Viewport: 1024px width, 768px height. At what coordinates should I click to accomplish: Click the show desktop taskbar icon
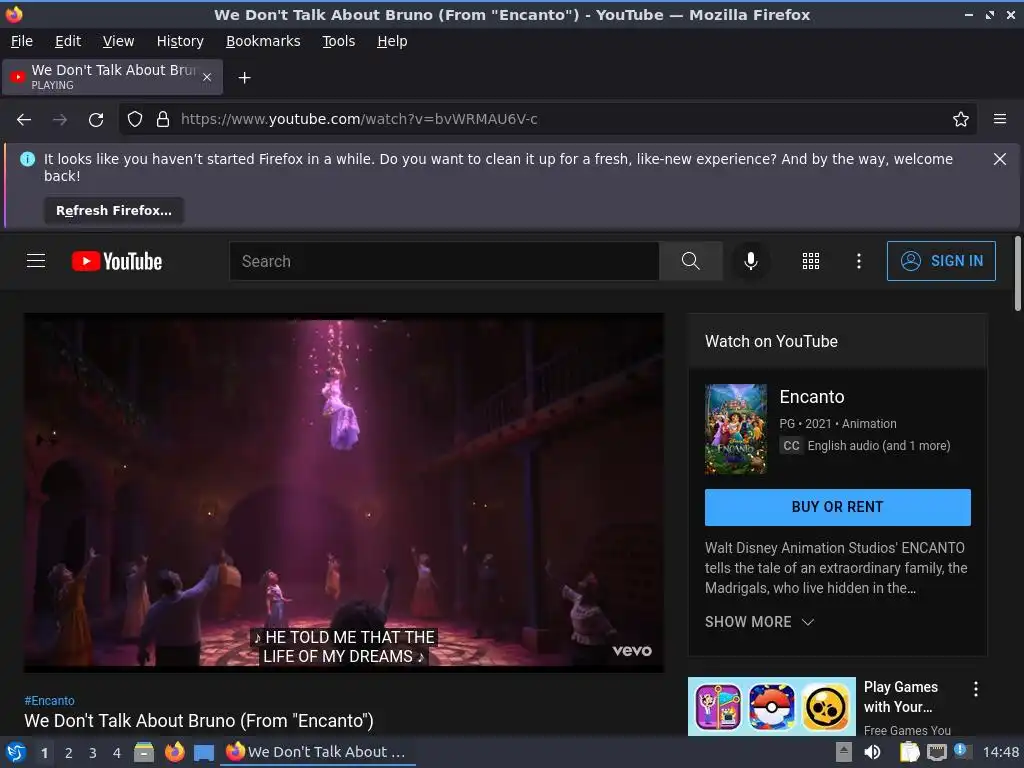click(x=204, y=752)
